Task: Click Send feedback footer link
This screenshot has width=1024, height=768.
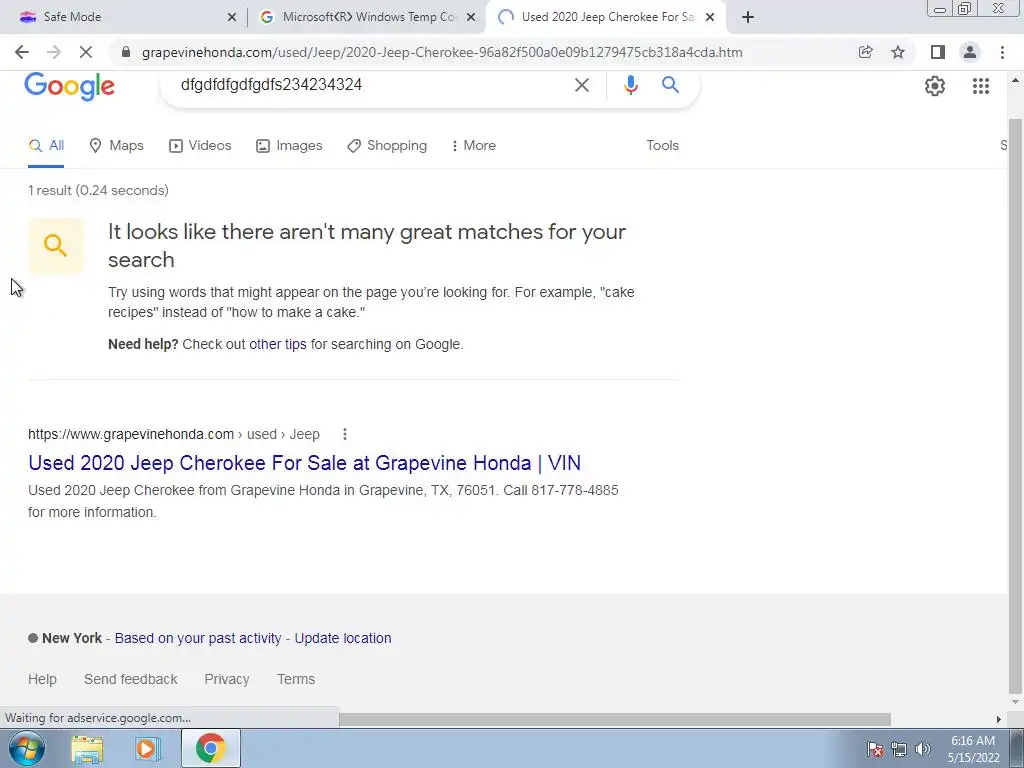Action: (x=131, y=679)
